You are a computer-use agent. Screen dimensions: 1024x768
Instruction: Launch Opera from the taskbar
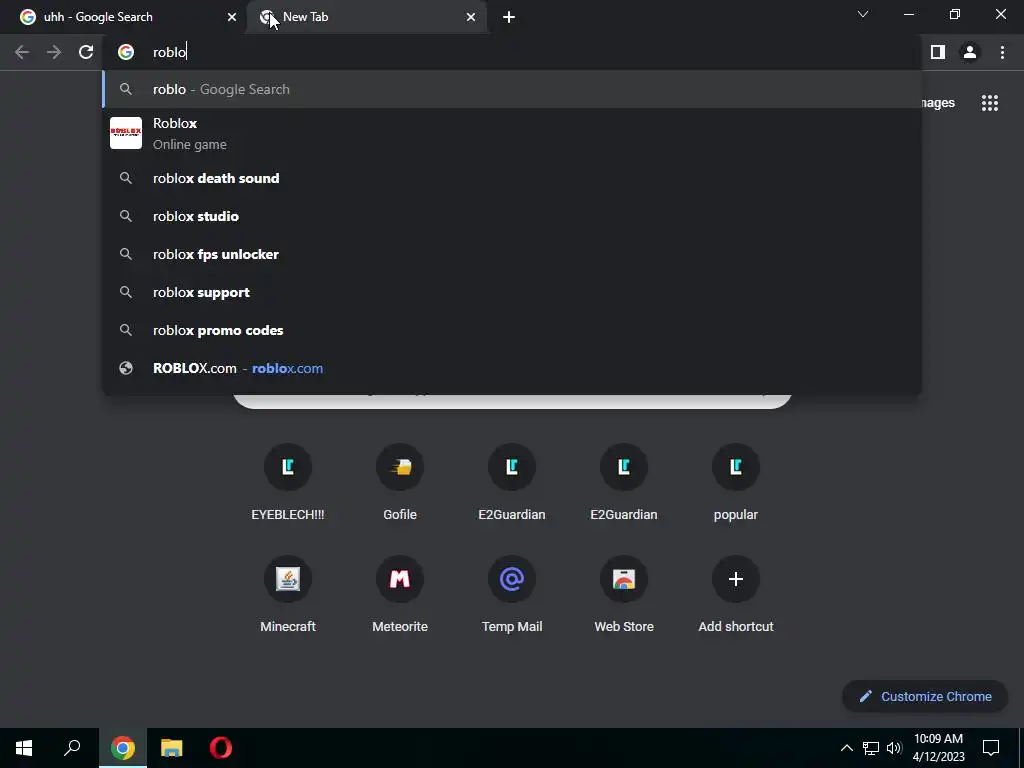221,748
